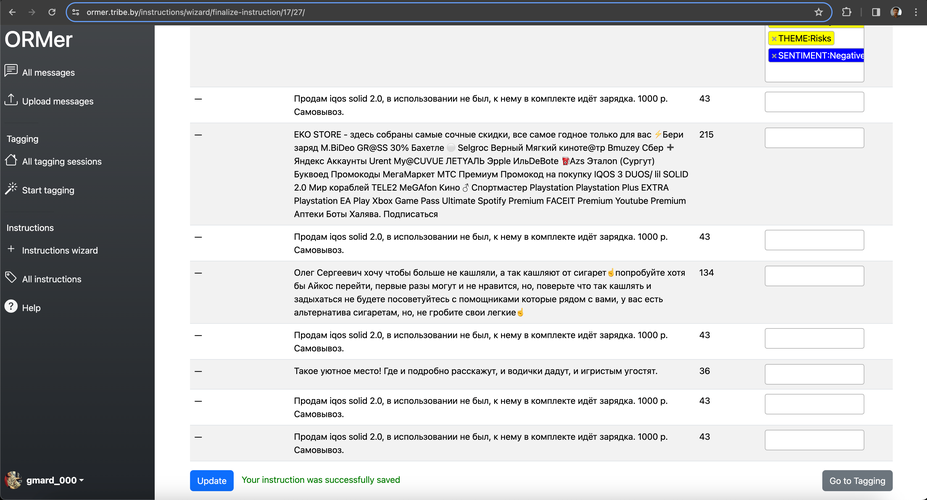Click the Help question mark icon

coord(11,307)
